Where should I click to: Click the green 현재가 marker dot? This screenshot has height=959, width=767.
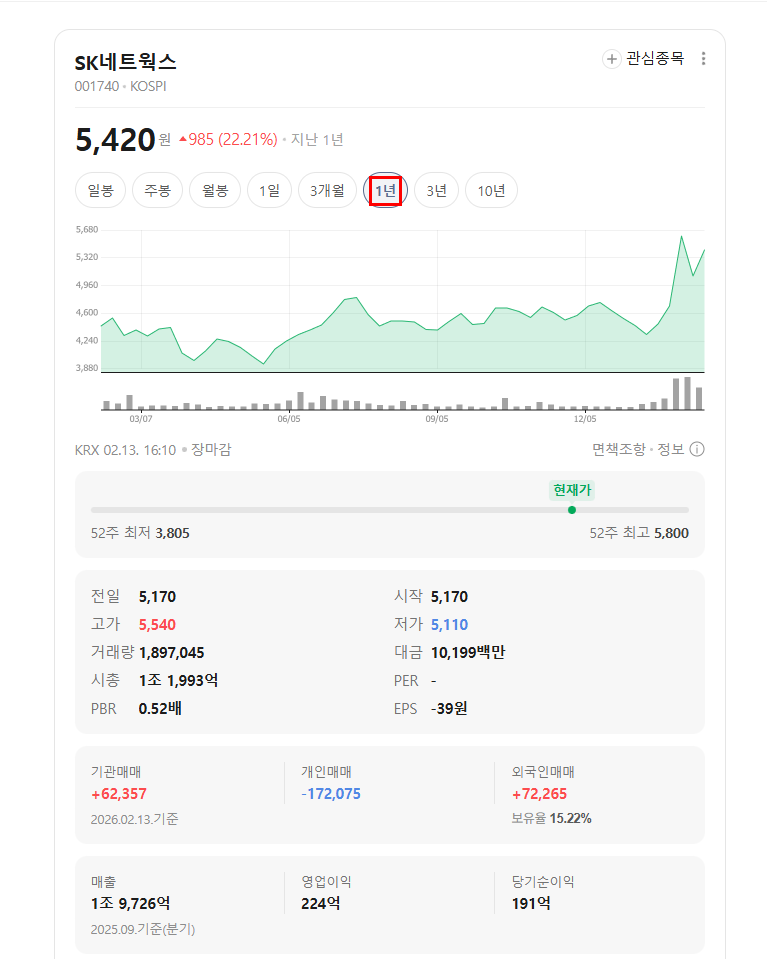click(572, 510)
